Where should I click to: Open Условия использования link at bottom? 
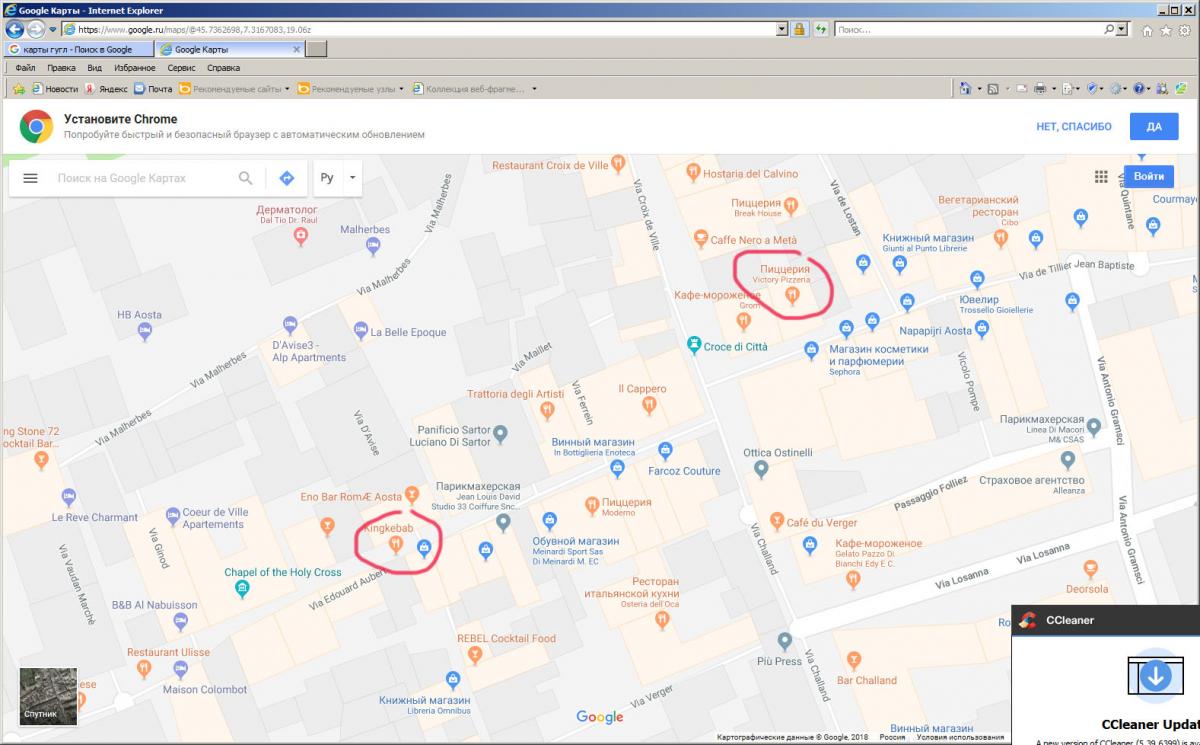click(960, 738)
